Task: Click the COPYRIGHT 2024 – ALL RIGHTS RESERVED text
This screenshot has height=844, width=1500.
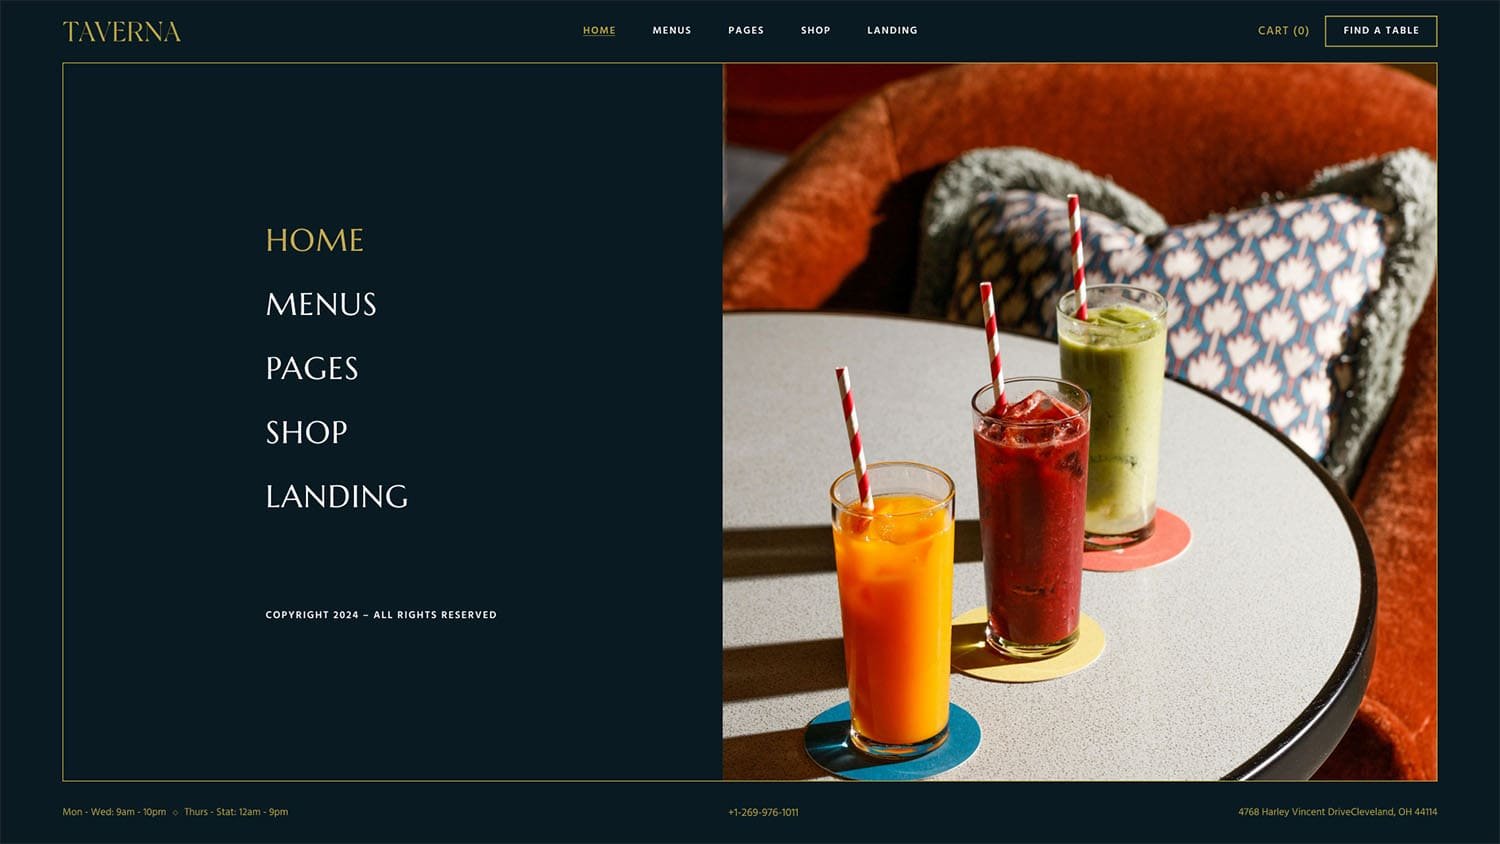Action: coord(381,615)
